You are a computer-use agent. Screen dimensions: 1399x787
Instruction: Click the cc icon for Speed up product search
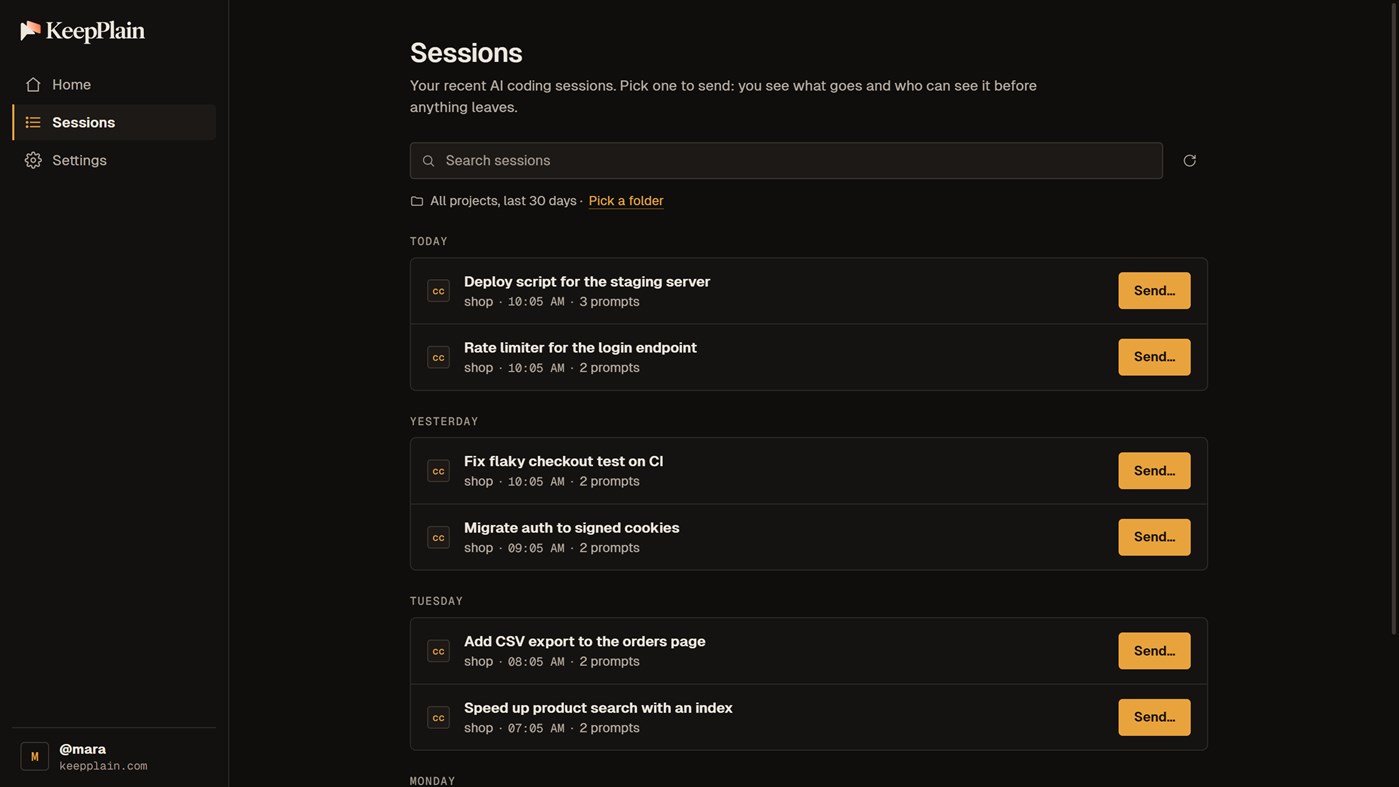[x=438, y=717]
